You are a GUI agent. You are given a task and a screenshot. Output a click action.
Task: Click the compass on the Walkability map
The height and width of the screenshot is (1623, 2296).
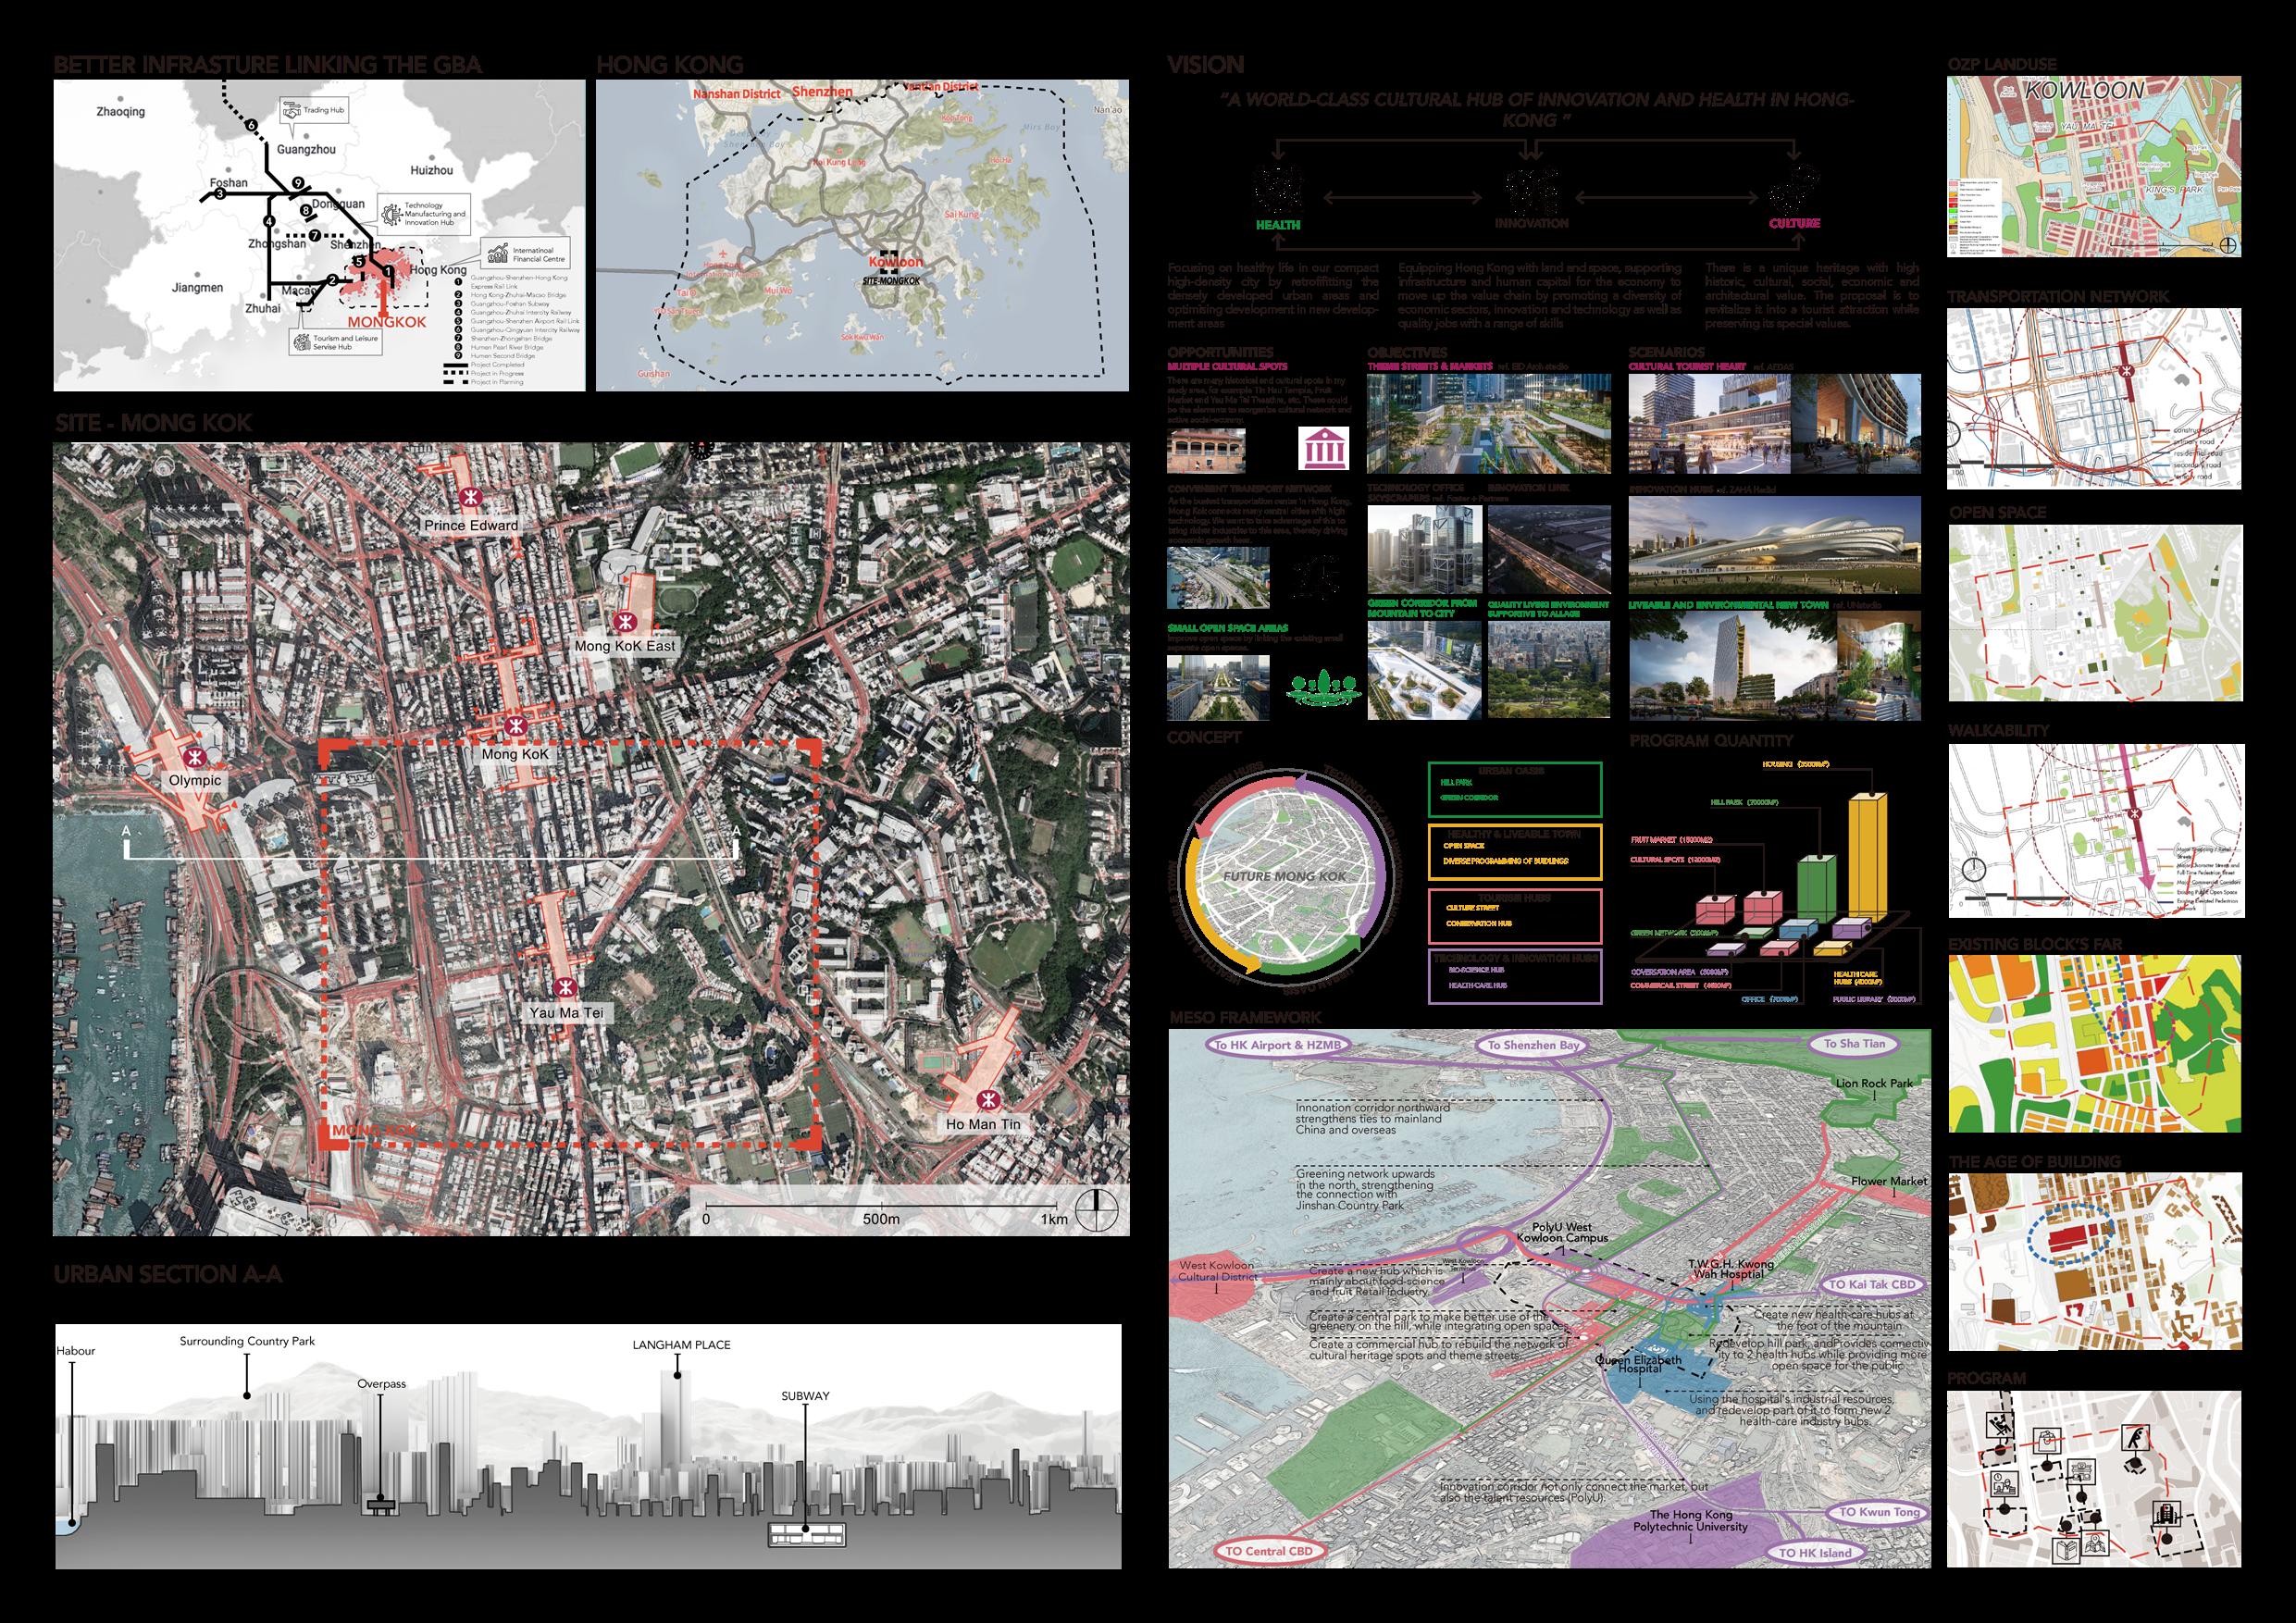point(1975,870)
